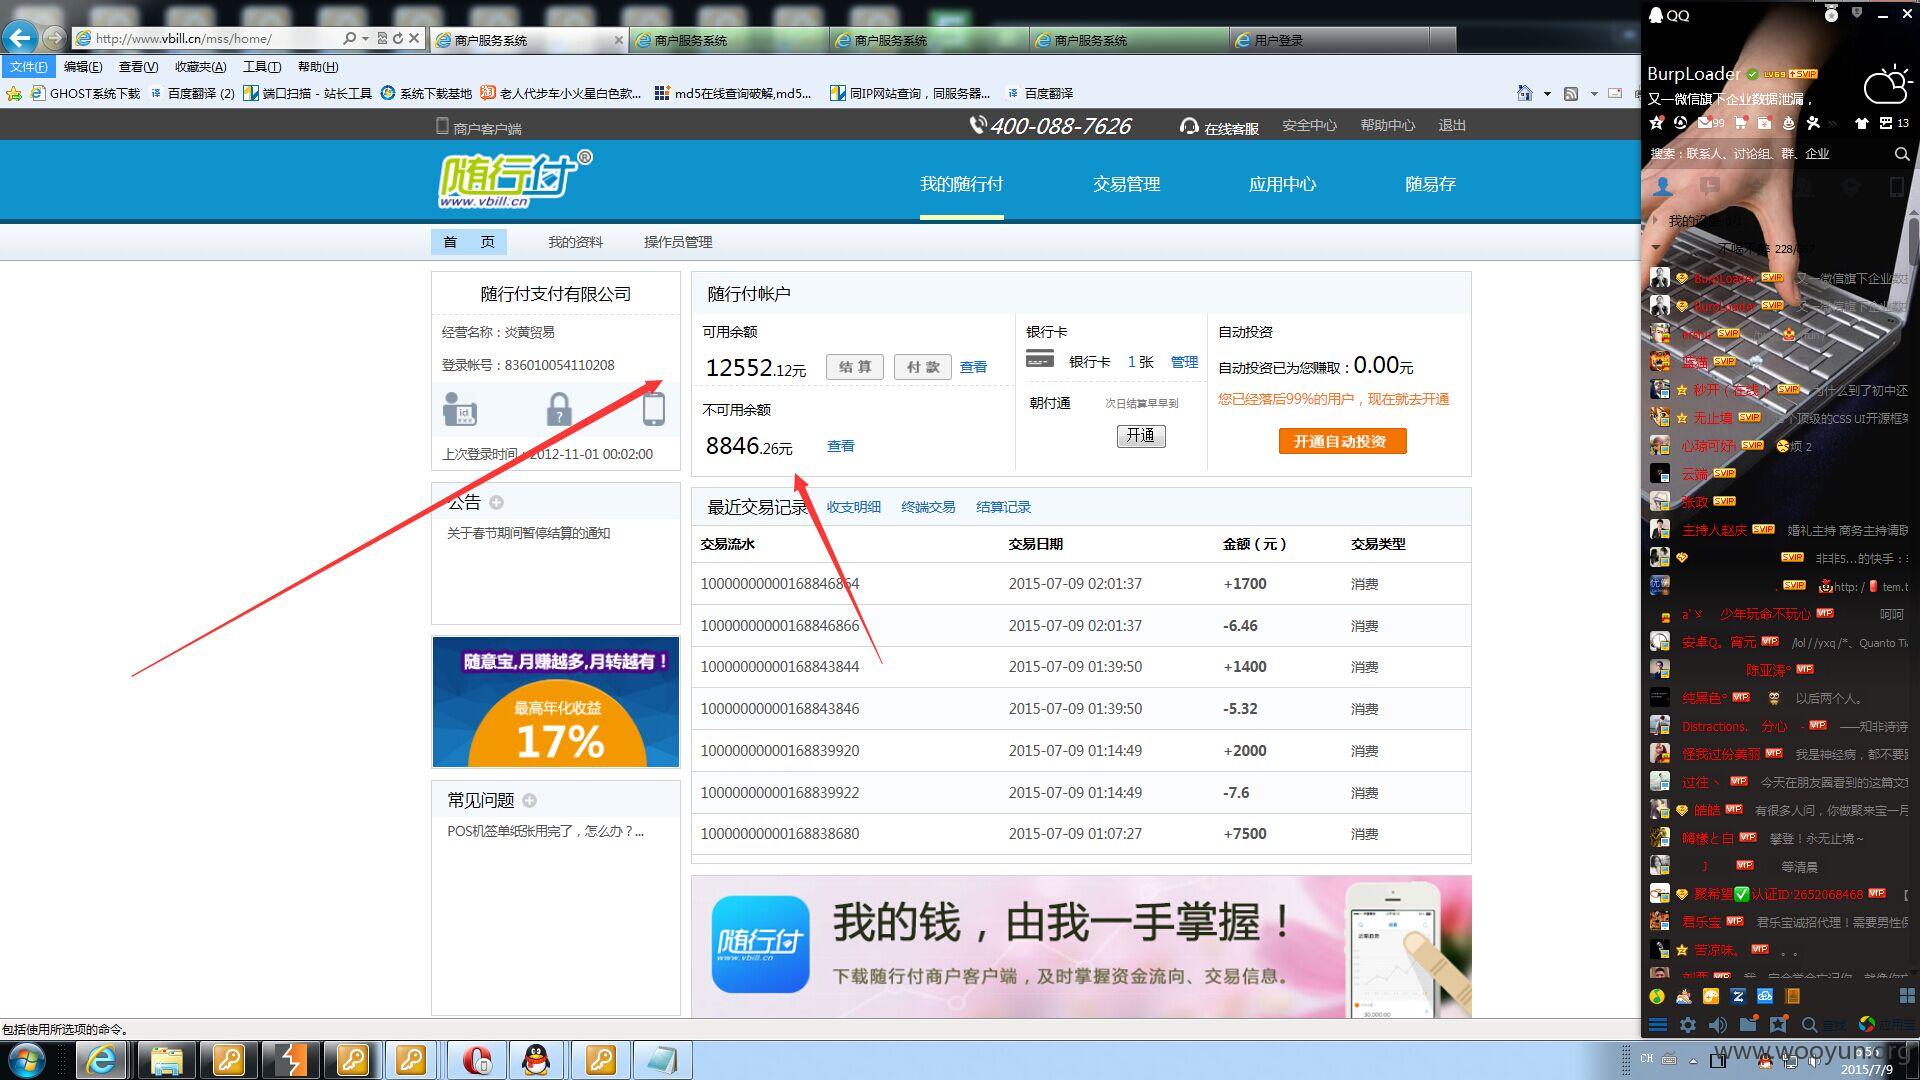Click the 随意宝 17% promo banner
The height and width of the screenshot is (1080, 1920).
point(556,702)
